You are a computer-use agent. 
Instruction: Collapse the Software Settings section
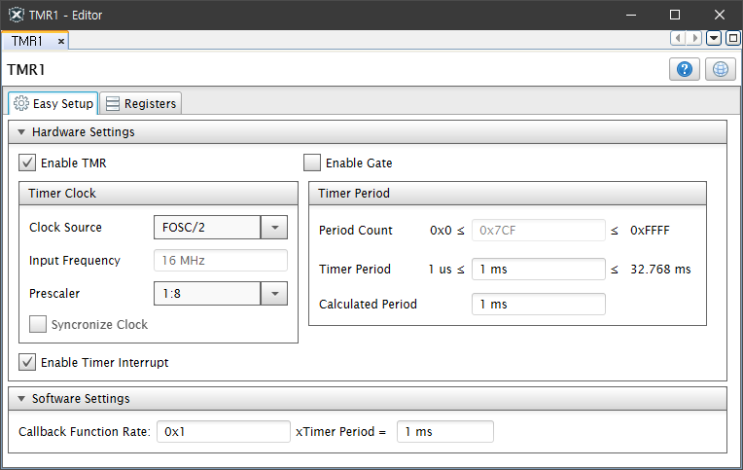coord(21,399)
